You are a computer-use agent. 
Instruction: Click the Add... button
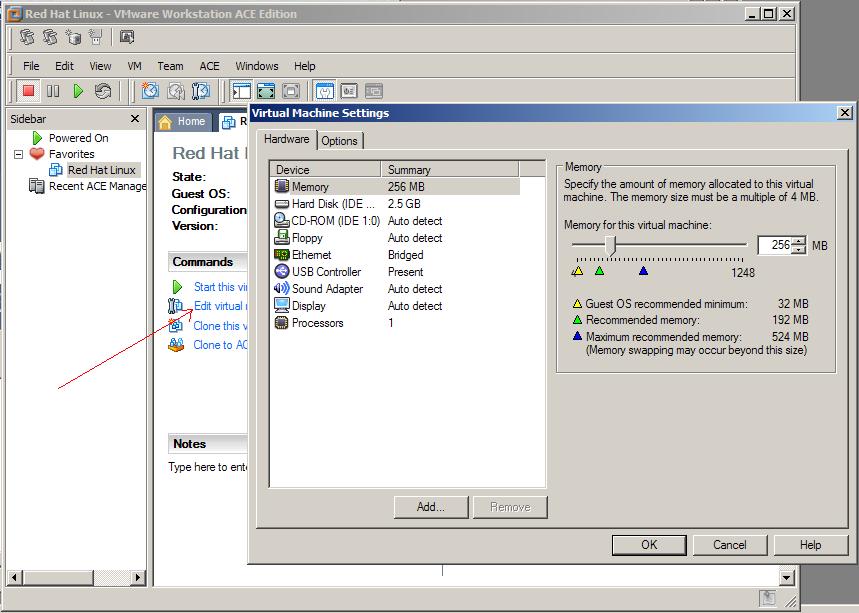pos(430,507)
